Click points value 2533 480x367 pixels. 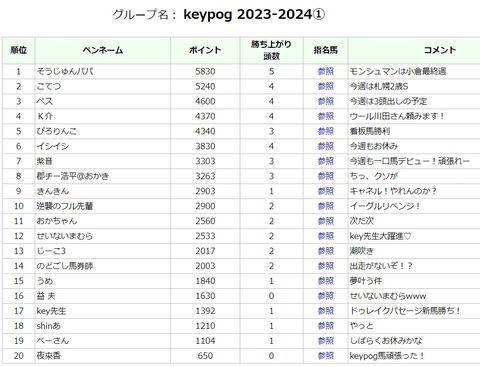(205, 236)
